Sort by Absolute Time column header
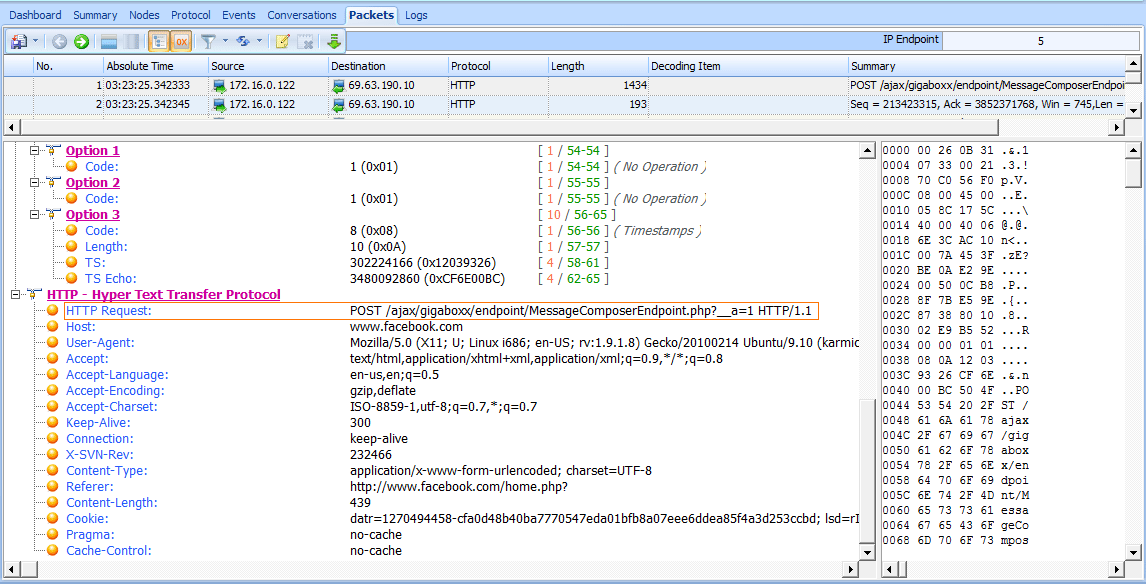1146x584 pixels. pos(155,67)
